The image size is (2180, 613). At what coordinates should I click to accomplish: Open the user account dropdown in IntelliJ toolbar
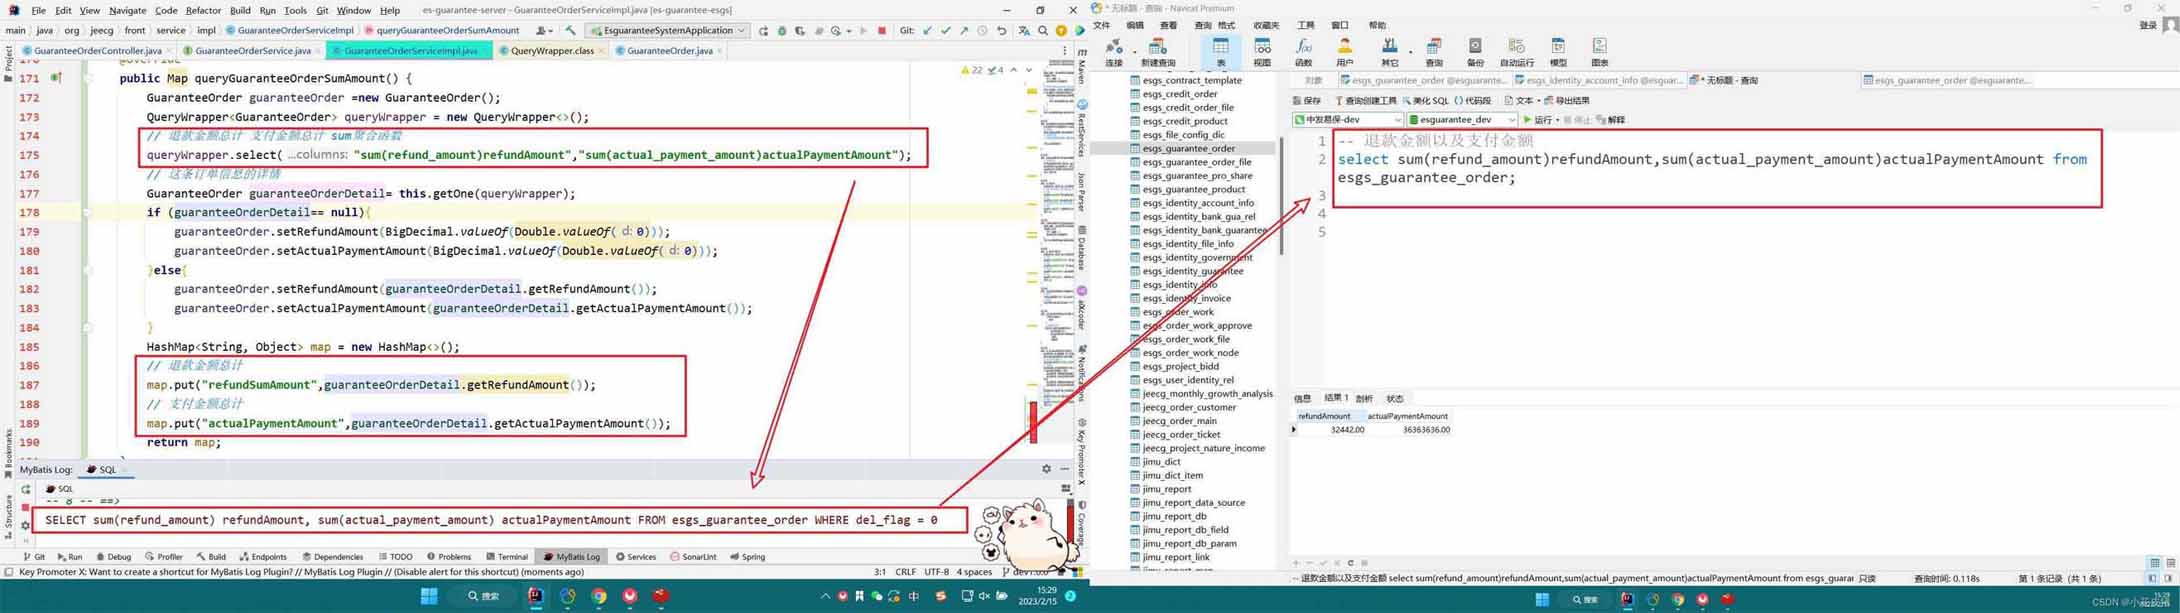544,31
